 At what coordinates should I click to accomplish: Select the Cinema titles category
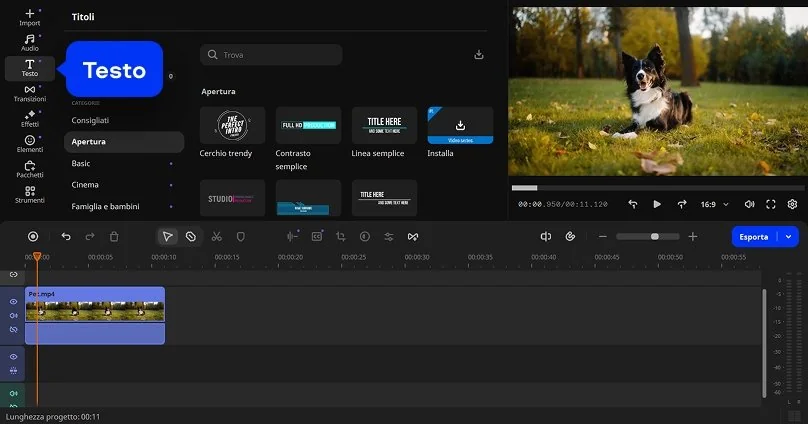pos(85,185)
